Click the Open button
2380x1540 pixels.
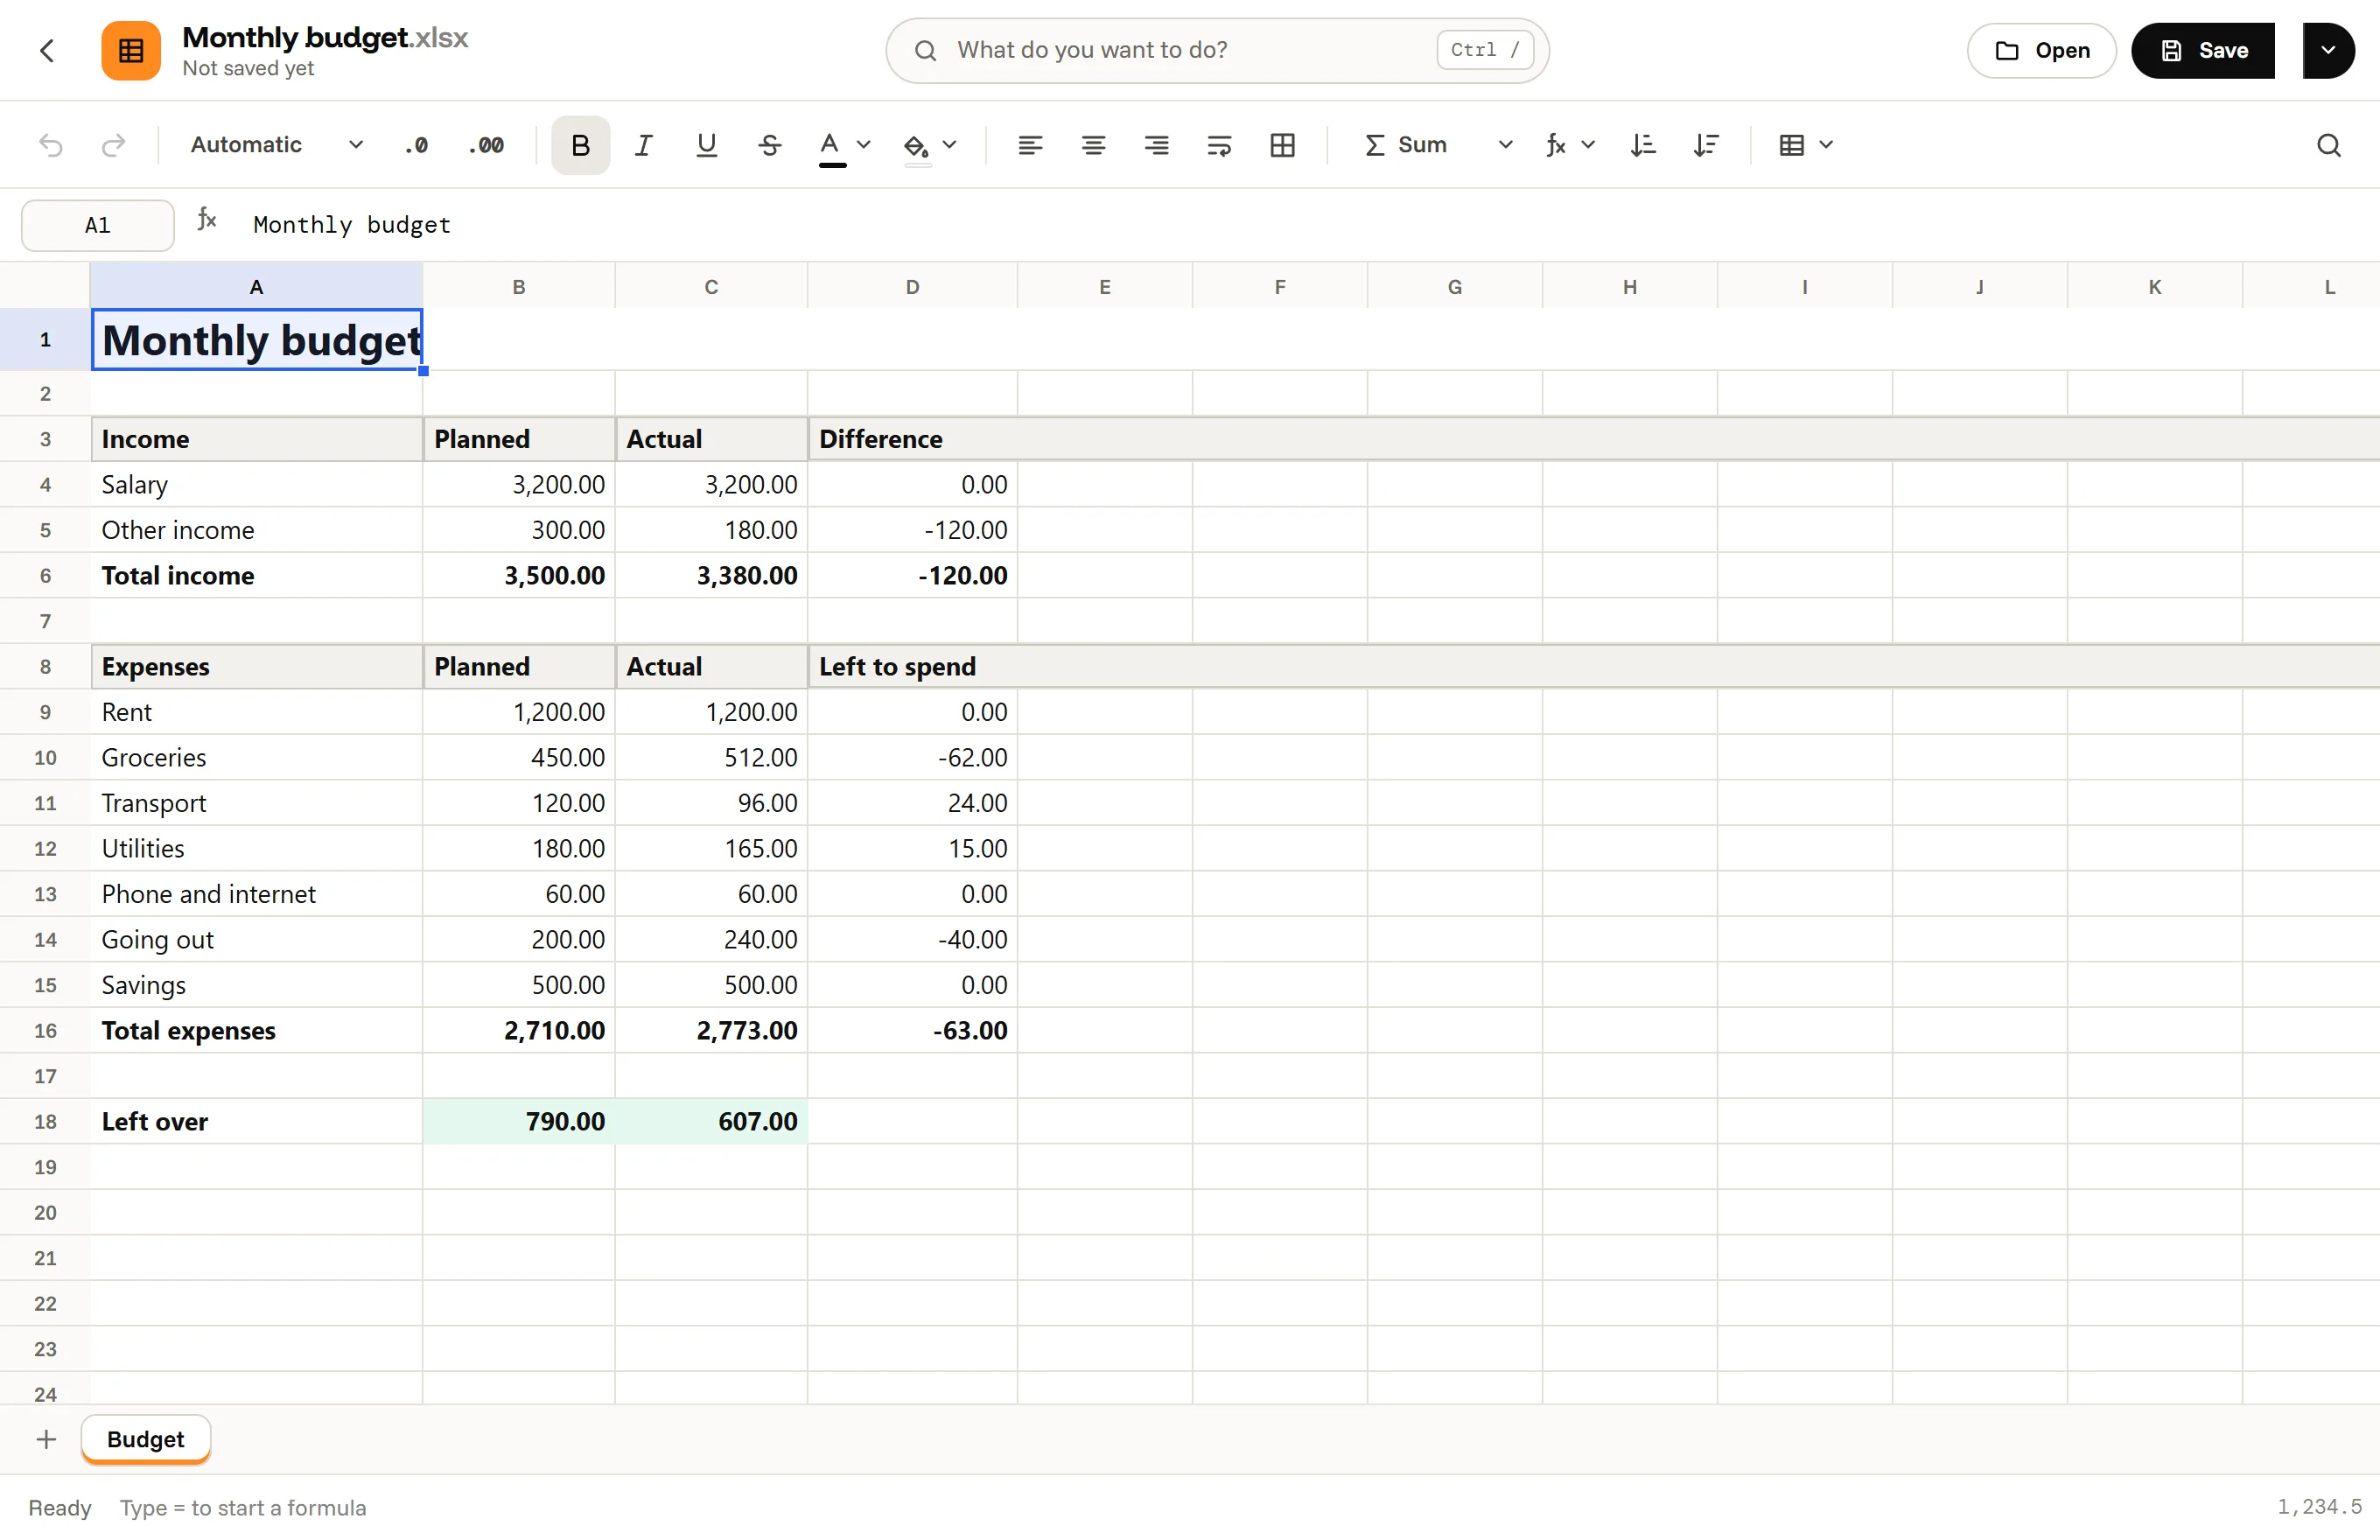2042,50
